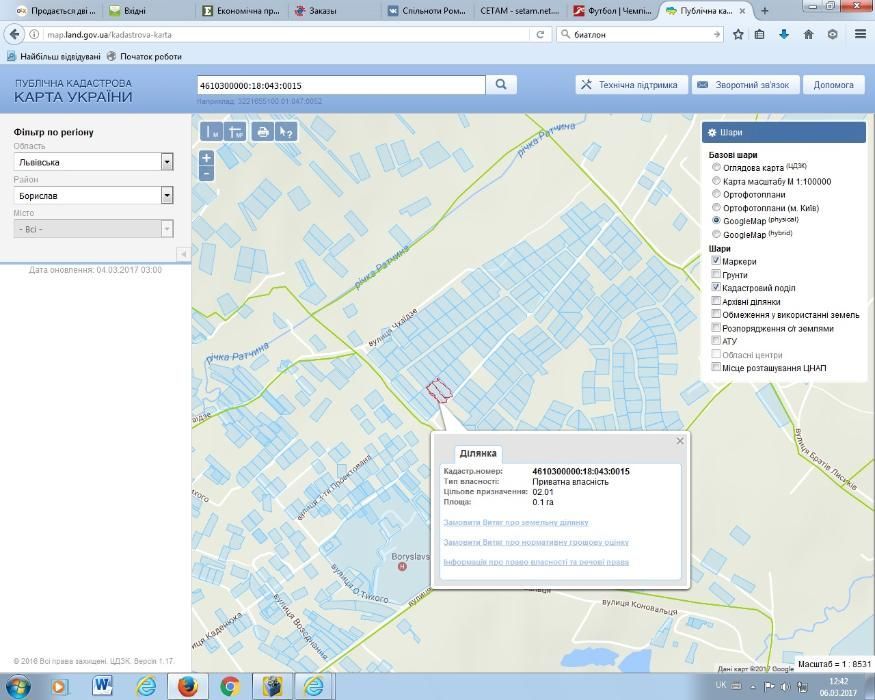This screenshot has width=875, height=700.
Task: Select the distance measurement tool on map
Action: pos(211,132)
